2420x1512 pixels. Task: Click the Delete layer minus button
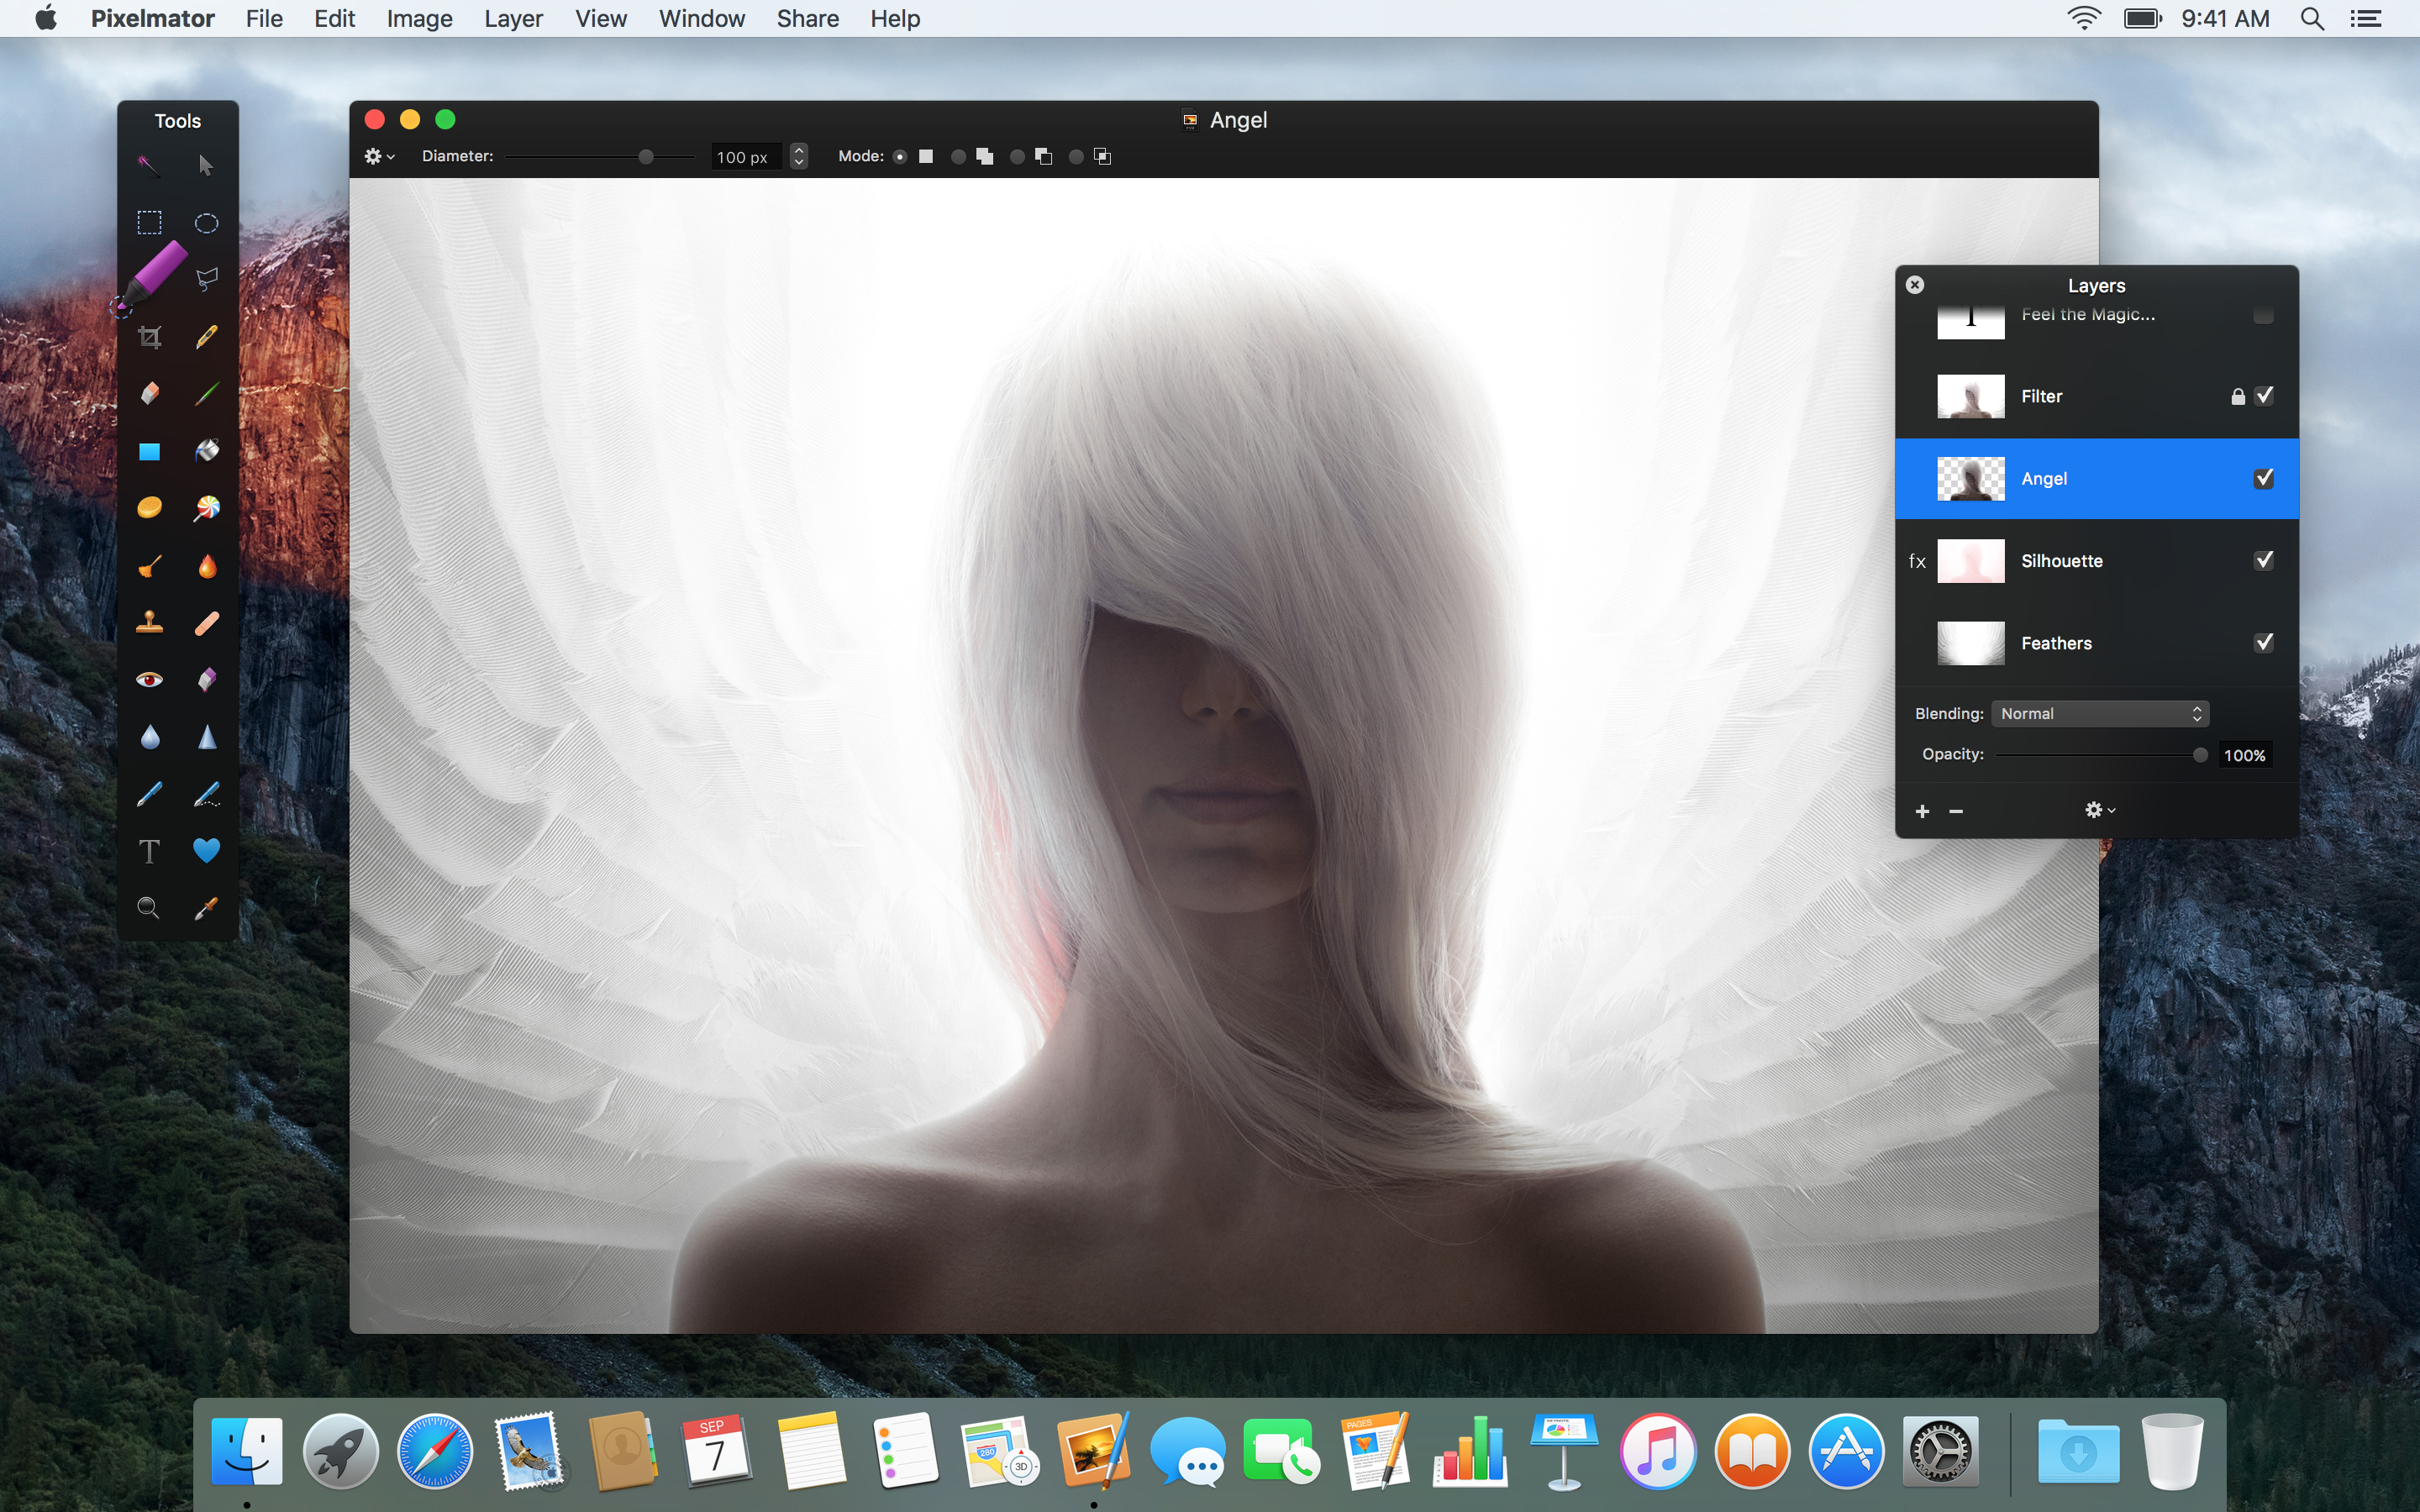point(1953,810)
